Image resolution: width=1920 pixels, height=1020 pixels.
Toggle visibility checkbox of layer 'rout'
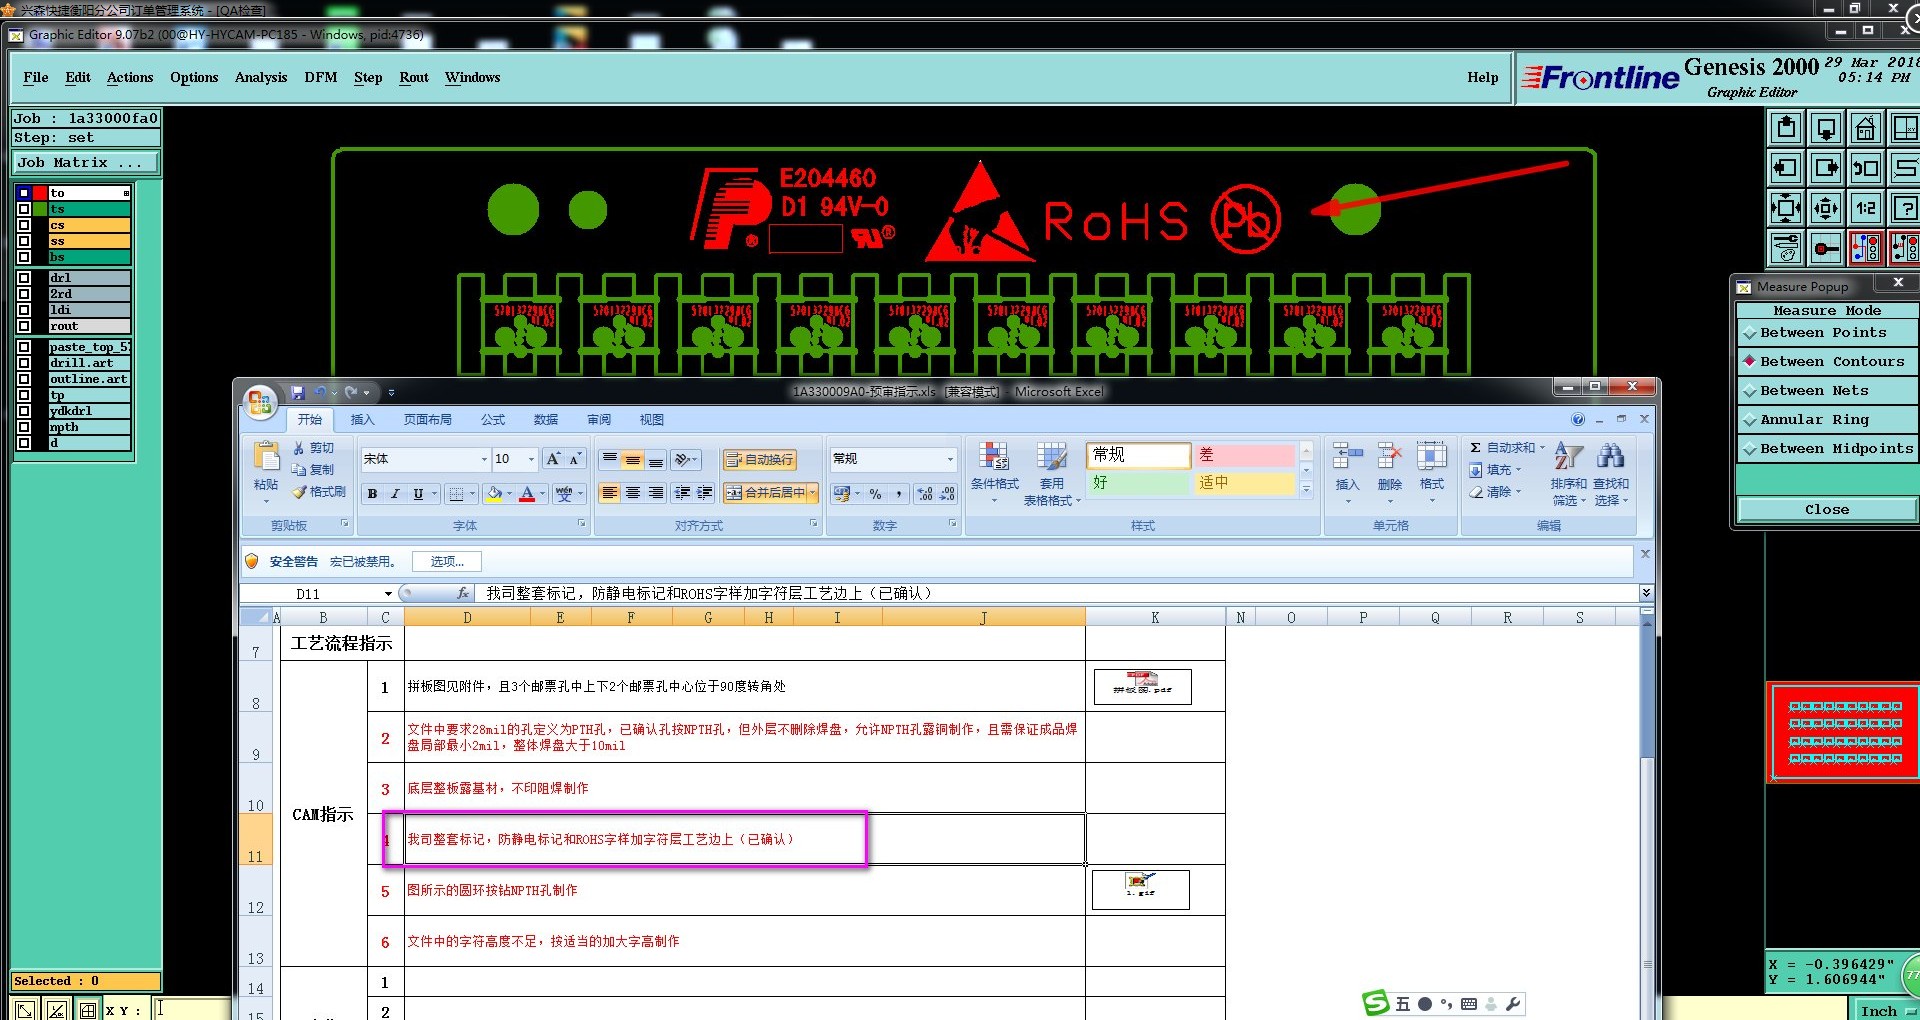tap(24, 326)
